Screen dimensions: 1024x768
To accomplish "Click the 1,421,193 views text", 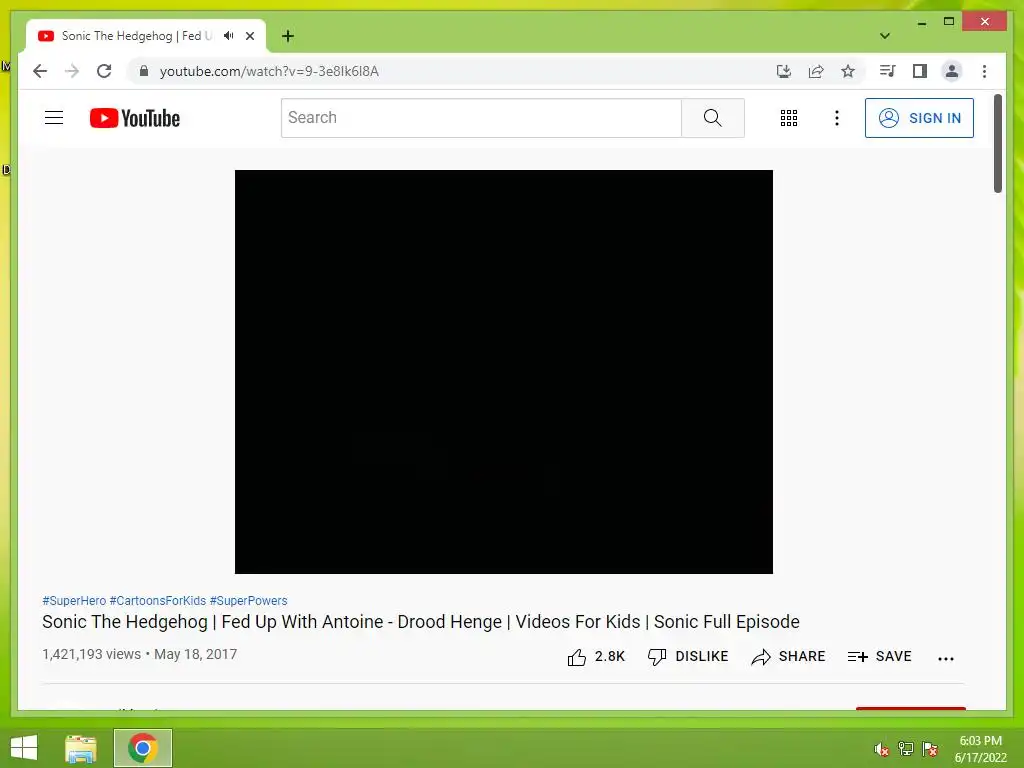I will coord(91,654).
